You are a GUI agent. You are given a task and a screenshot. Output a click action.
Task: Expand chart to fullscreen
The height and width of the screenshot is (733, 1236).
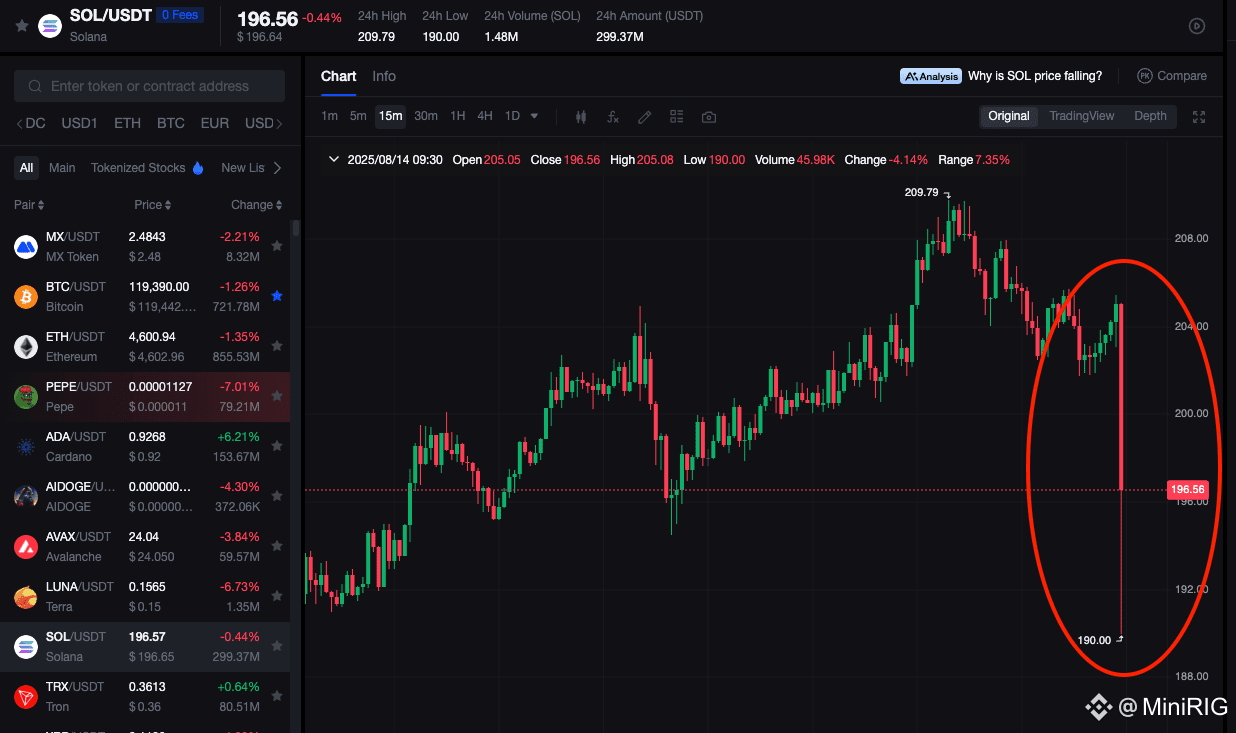1199,116
